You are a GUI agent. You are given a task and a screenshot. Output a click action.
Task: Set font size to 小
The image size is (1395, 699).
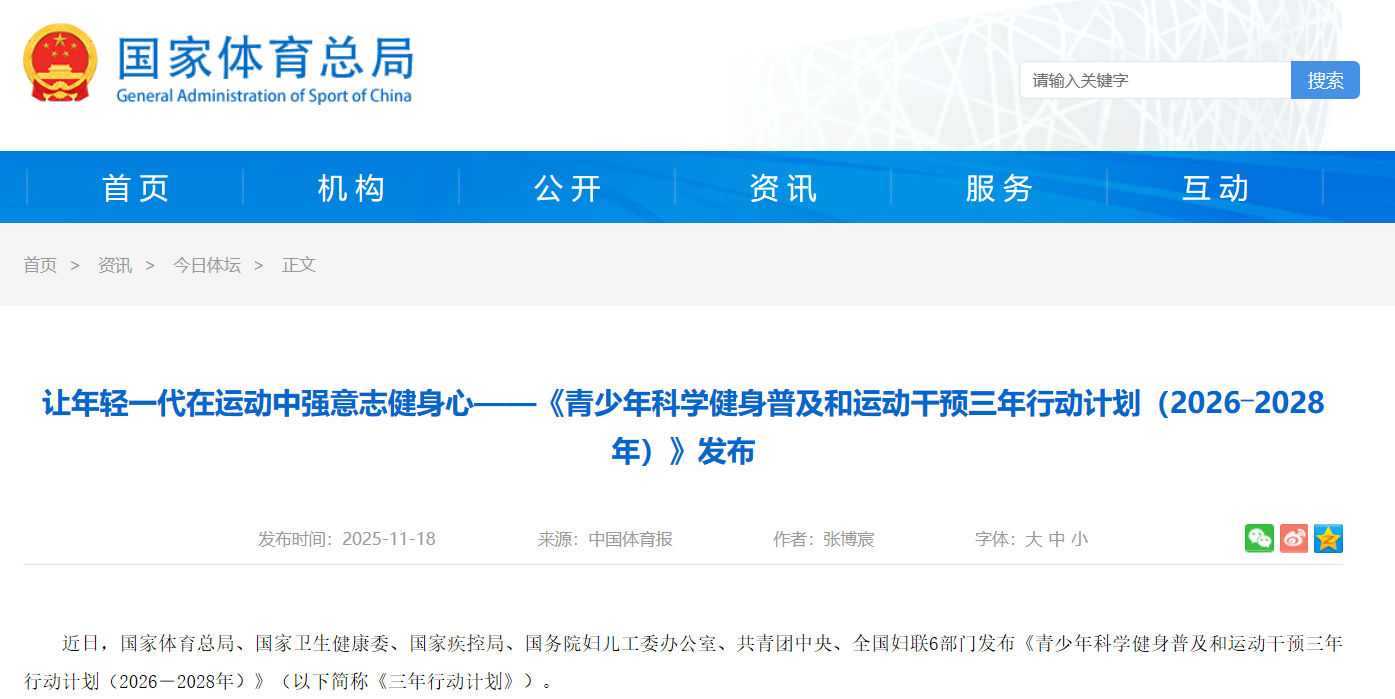click(x=1080, y=539)
